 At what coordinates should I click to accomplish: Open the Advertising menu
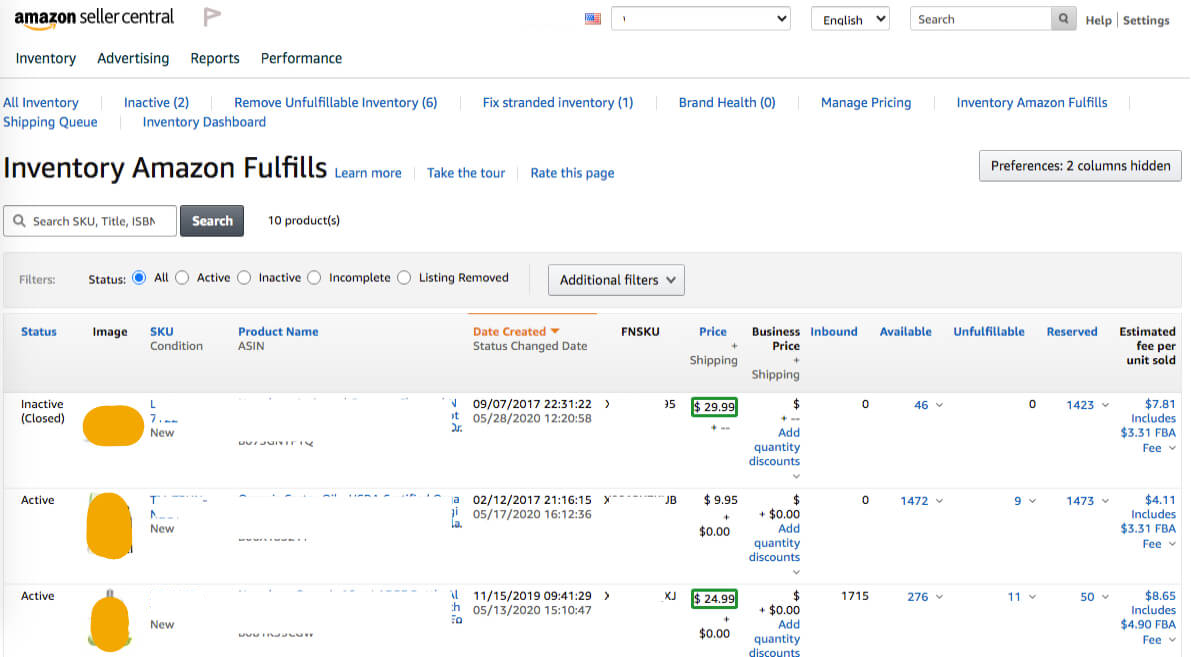tap(133, 58)
